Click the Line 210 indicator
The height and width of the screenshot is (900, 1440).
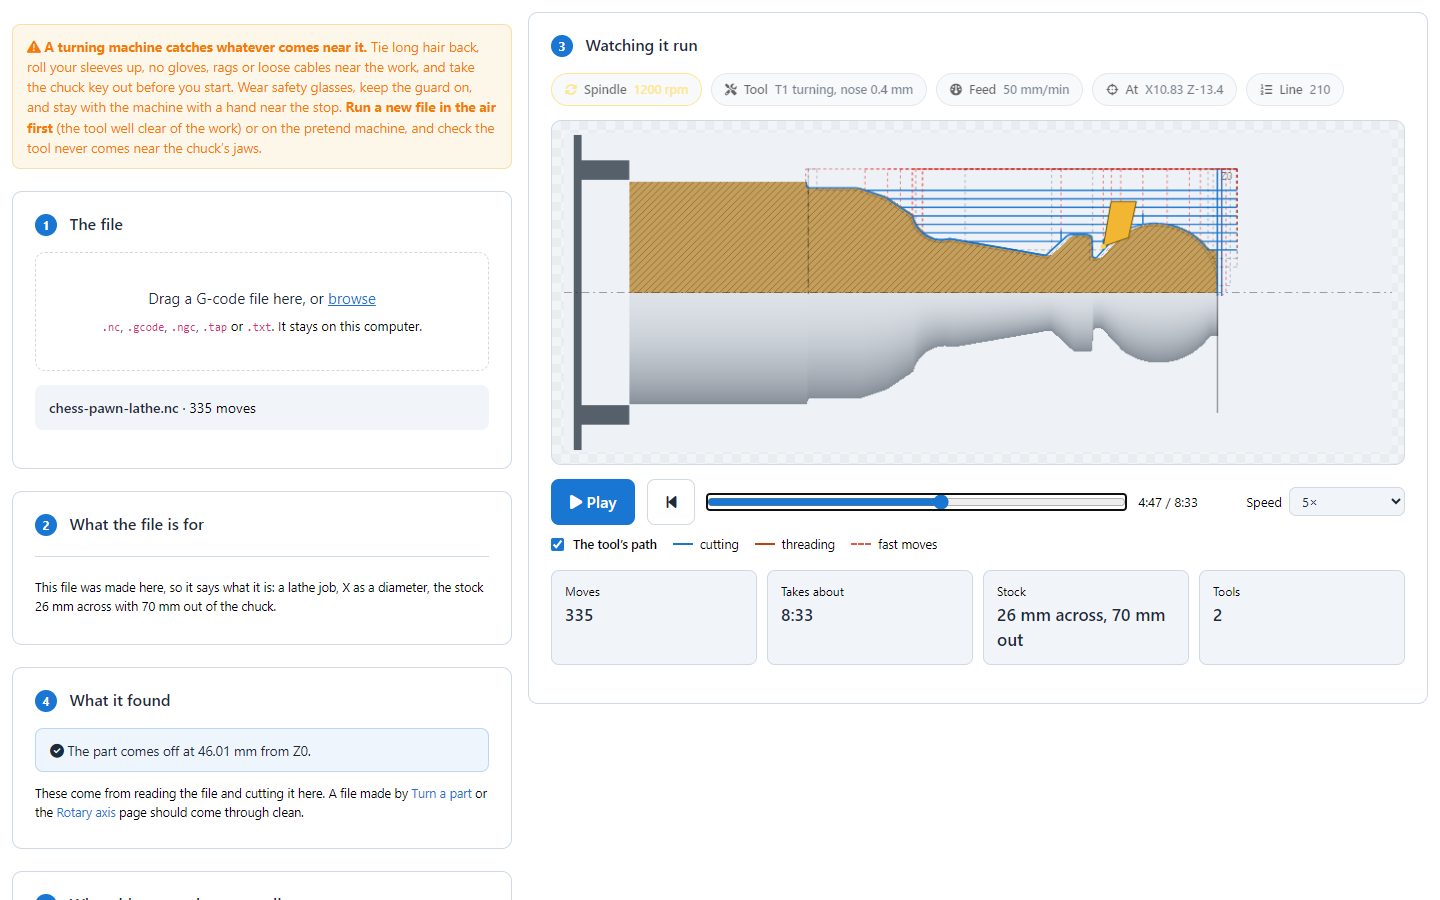(x=1295, y=90)
